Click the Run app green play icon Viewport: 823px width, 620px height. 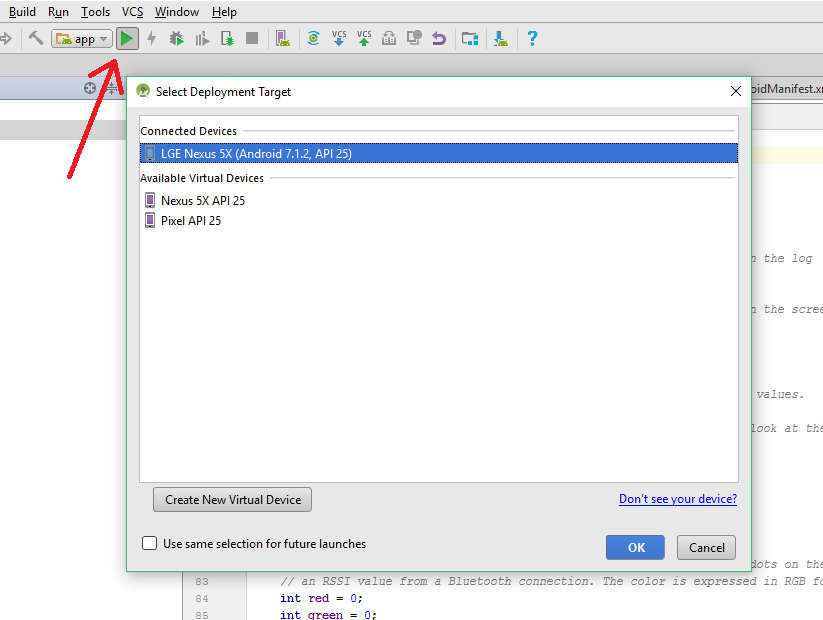coord(127,38)
